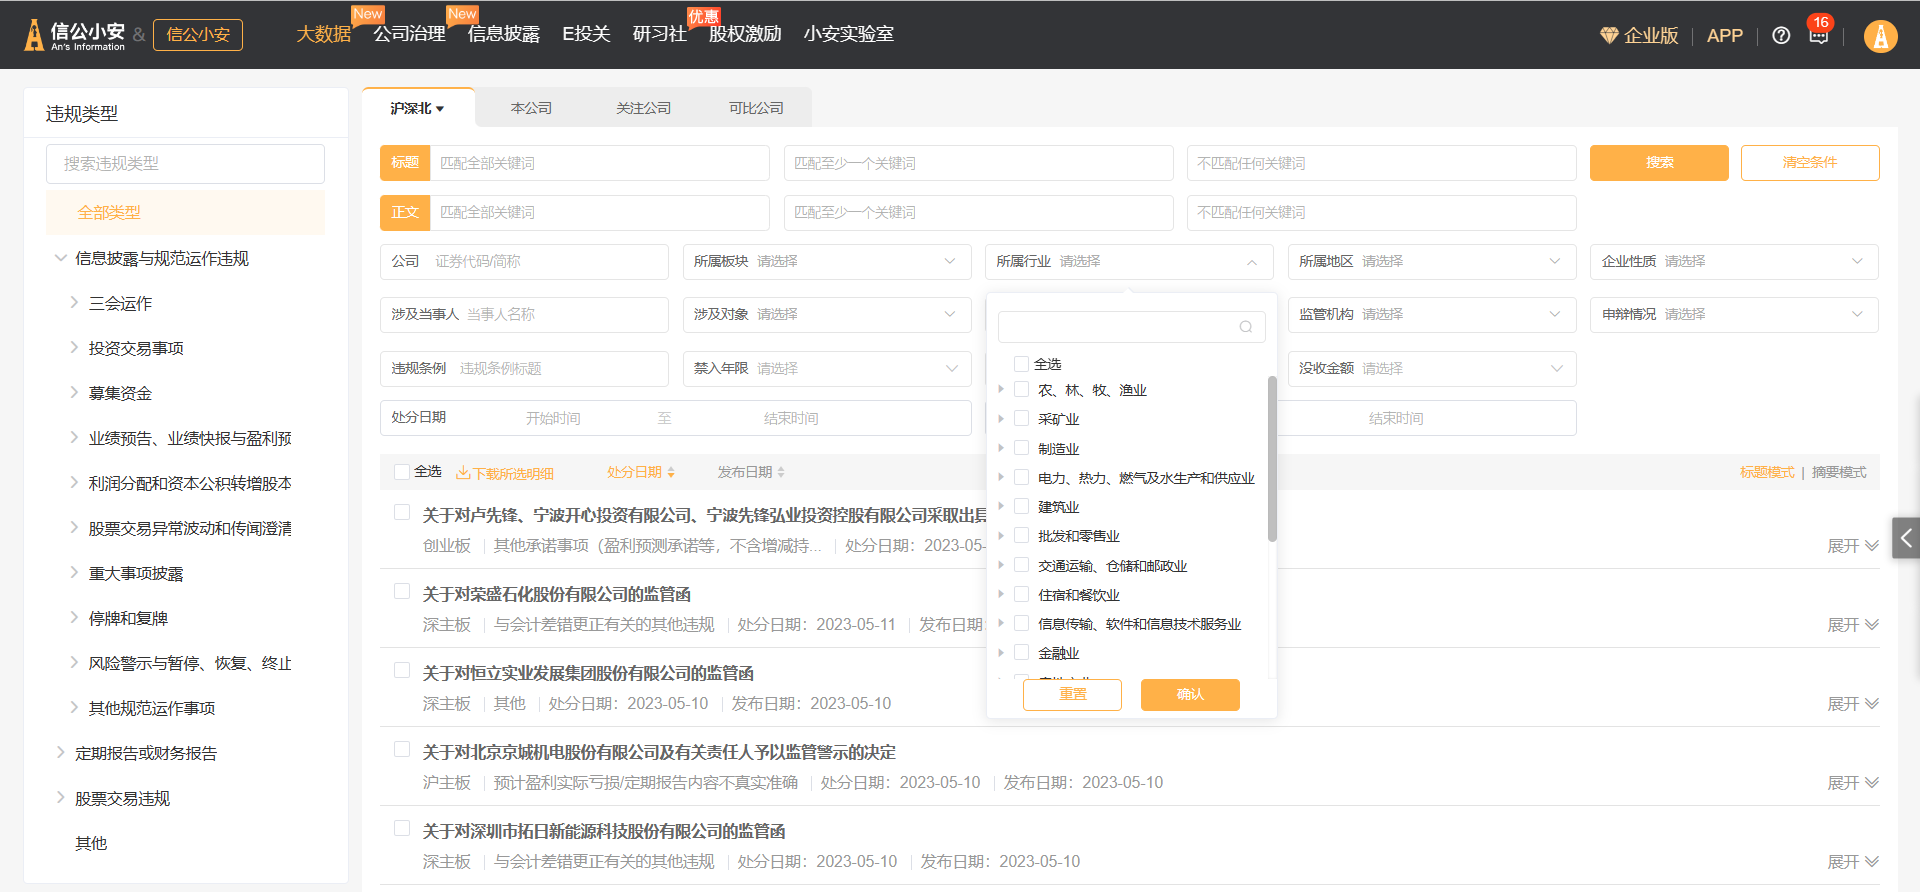Expand arrow next to 金融业

(1001, 652)
